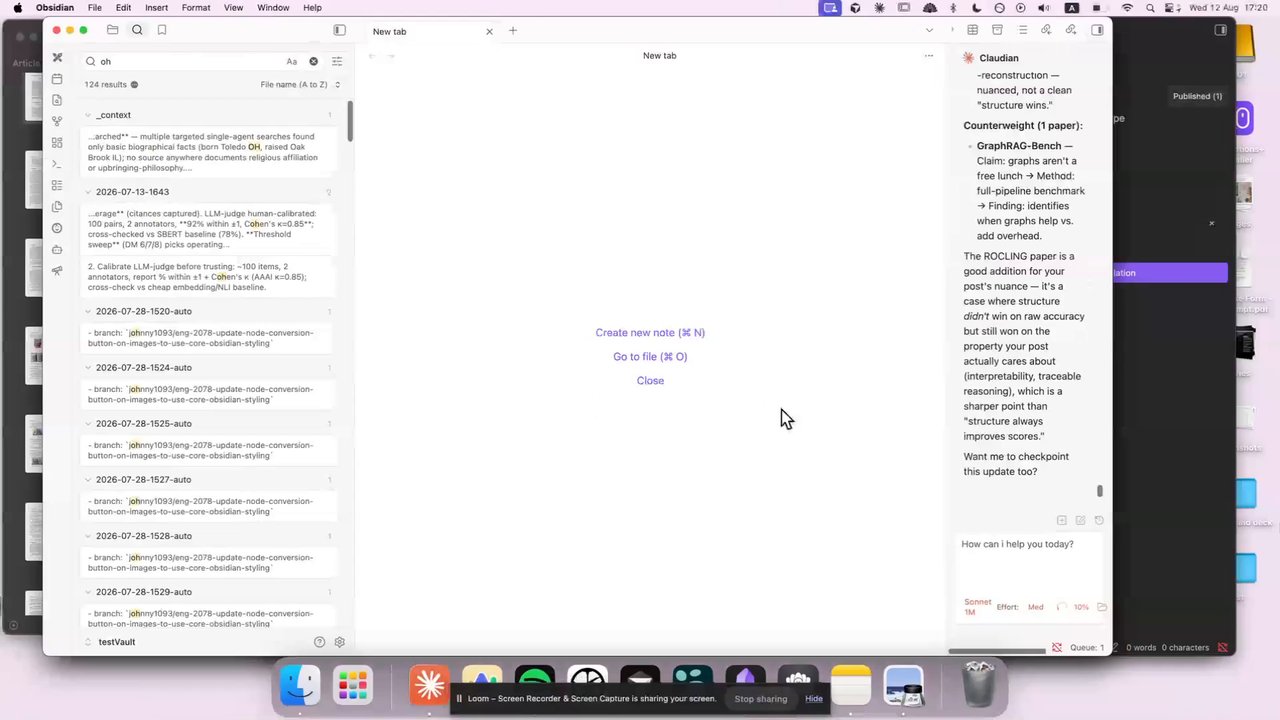
Task: Open the testVault vault switcher
Action: tap(111, 642)
